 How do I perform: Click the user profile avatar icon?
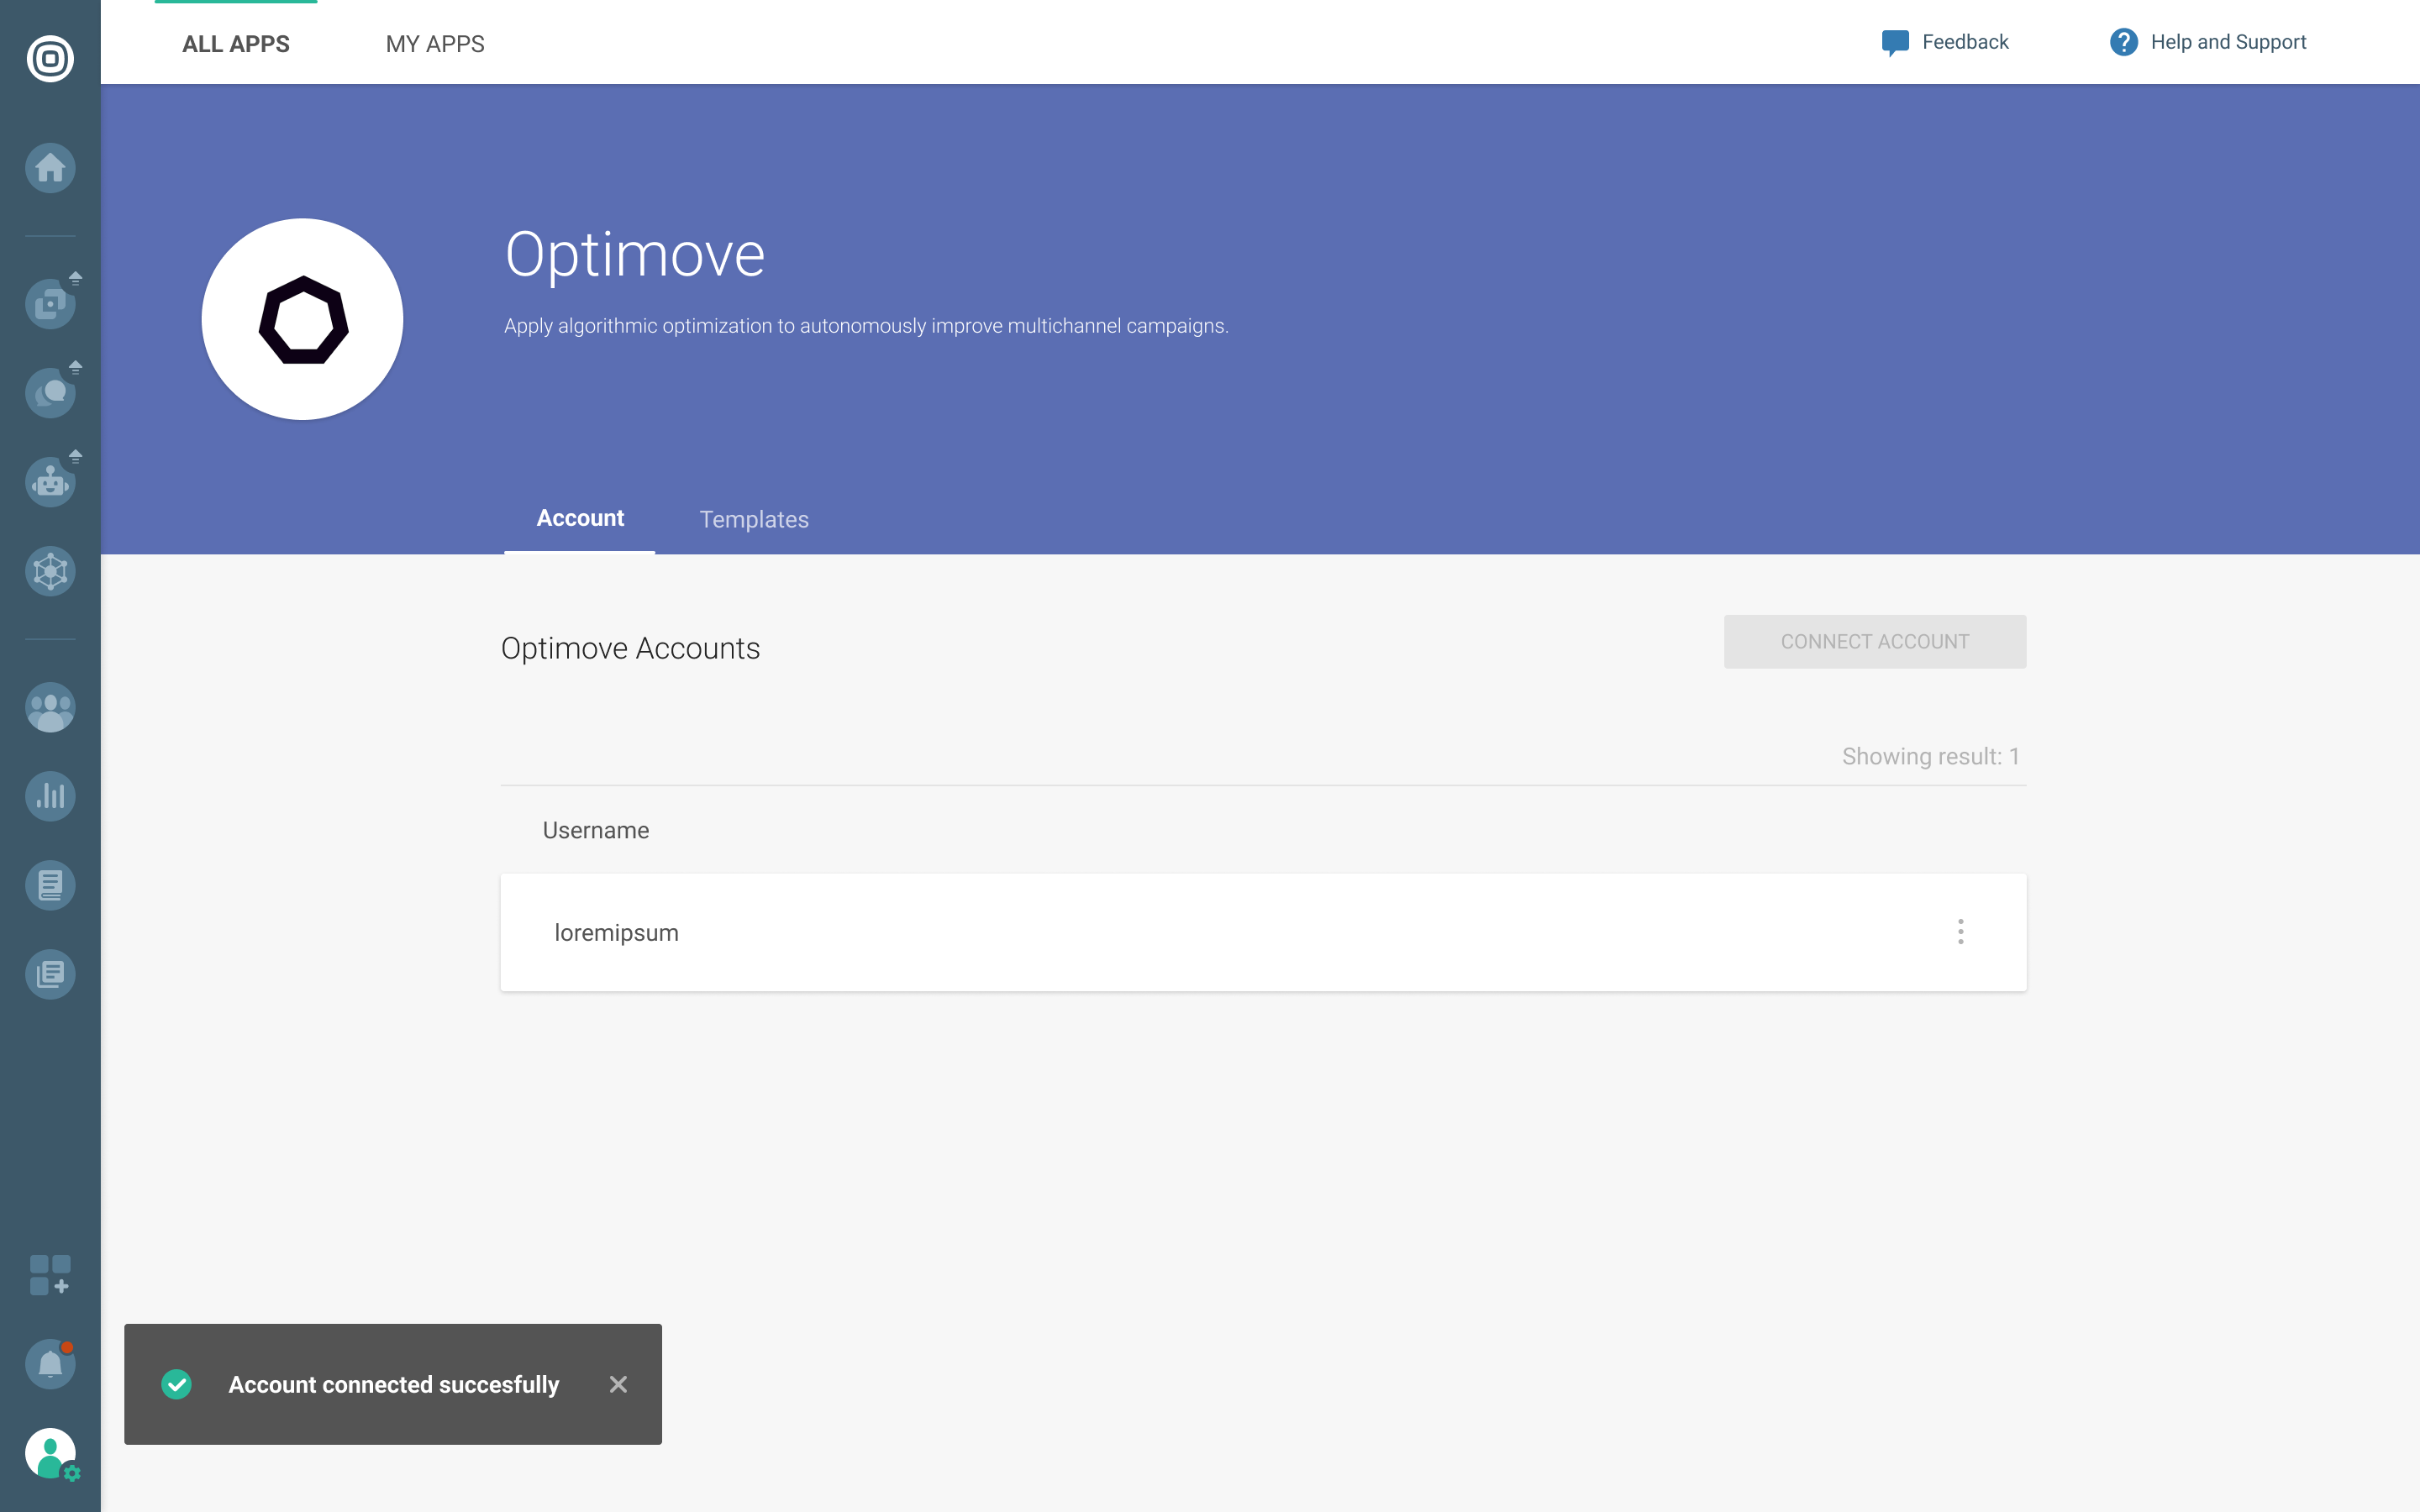tap(50, 1453)
